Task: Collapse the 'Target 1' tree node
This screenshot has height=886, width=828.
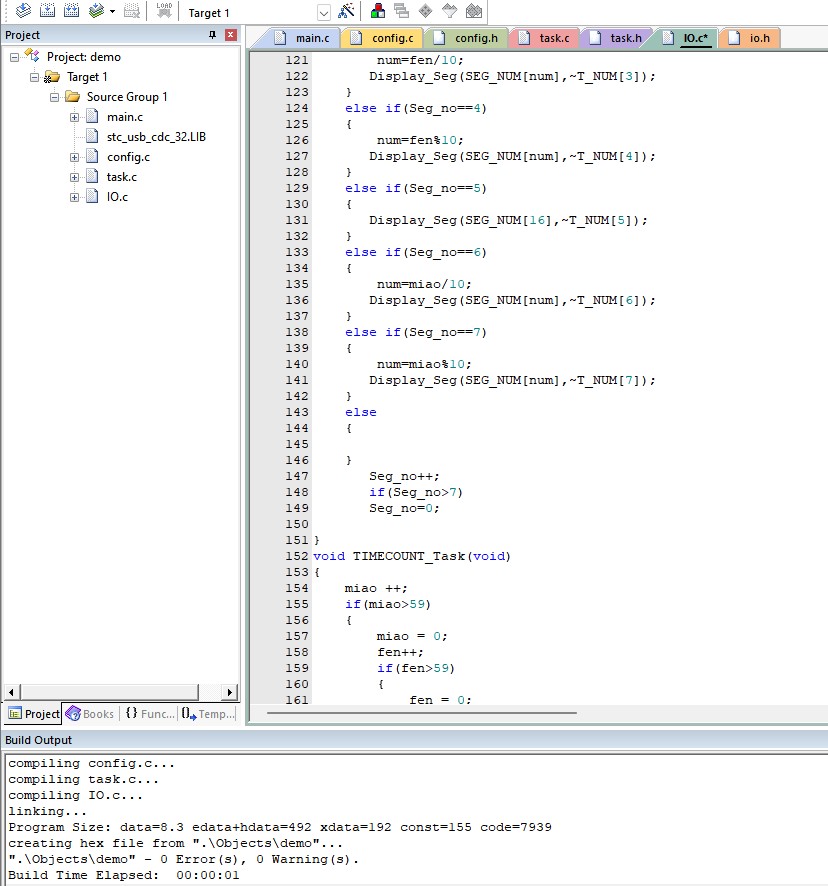Action: tap(34, 77)
